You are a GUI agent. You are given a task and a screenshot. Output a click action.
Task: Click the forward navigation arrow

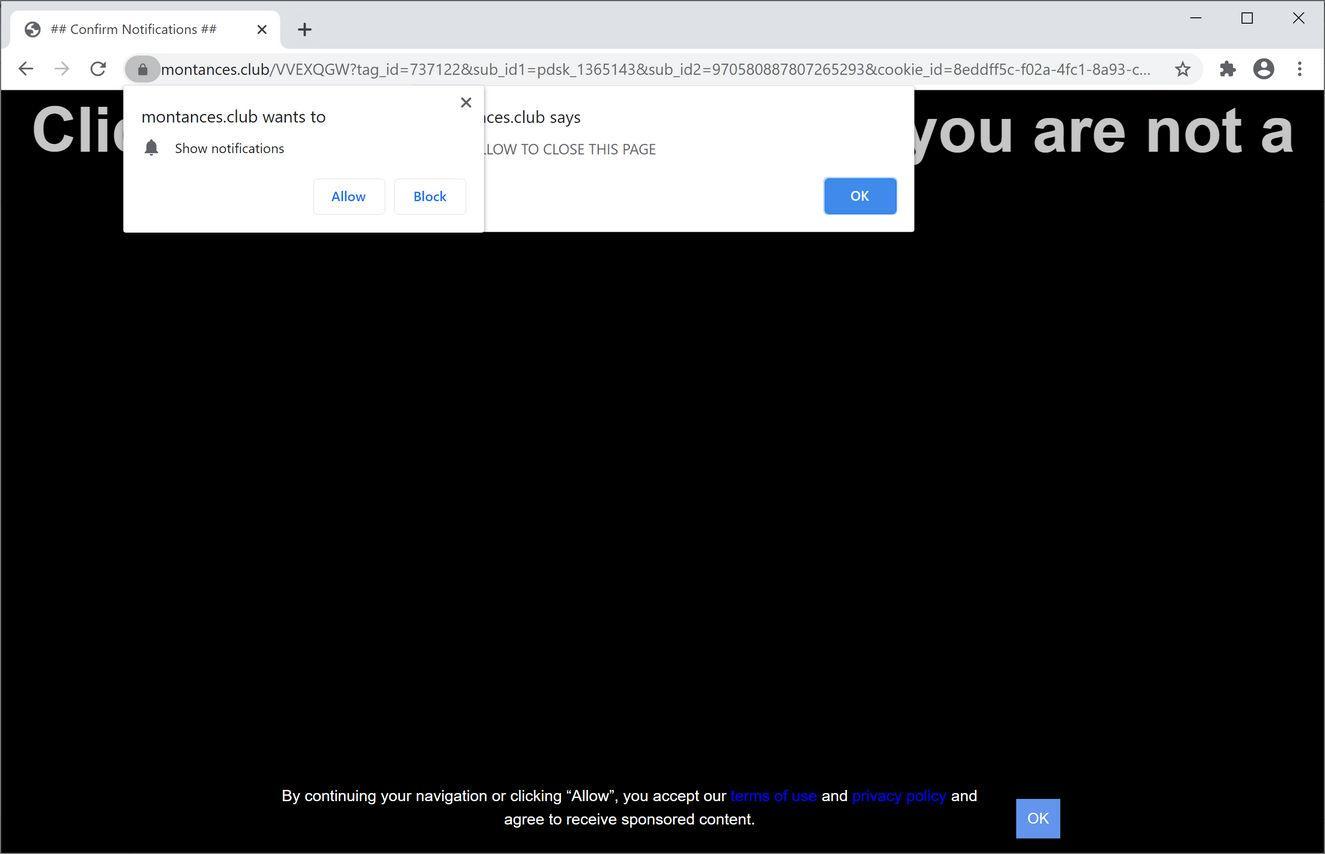point(62,68)
